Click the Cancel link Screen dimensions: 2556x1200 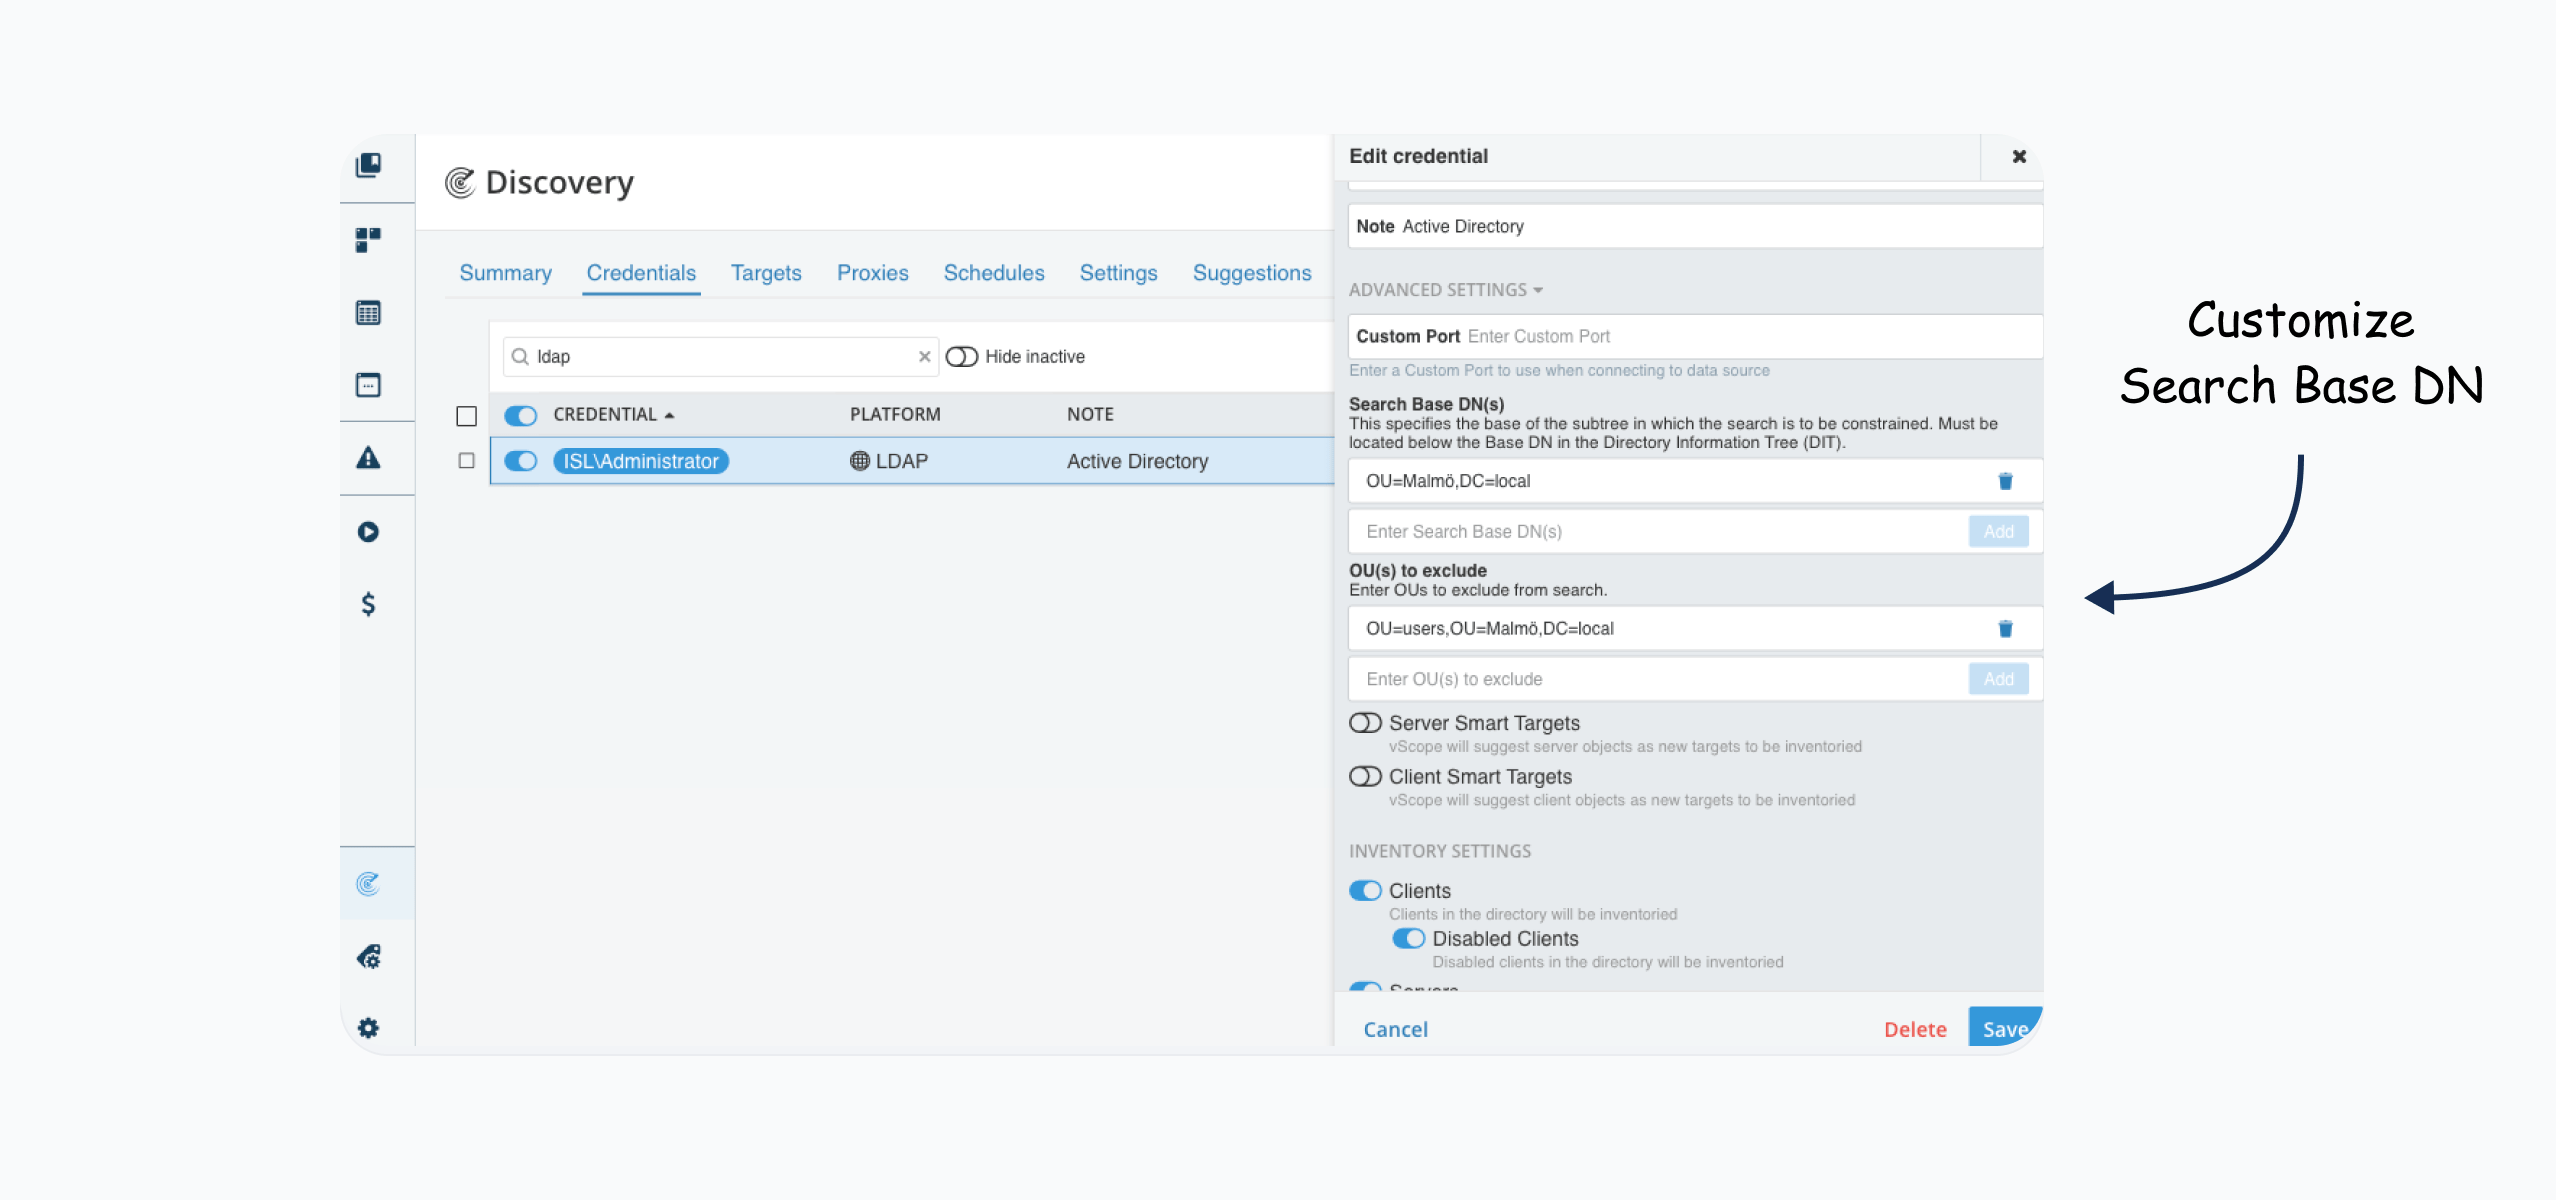click(x=1395, y=1030)
